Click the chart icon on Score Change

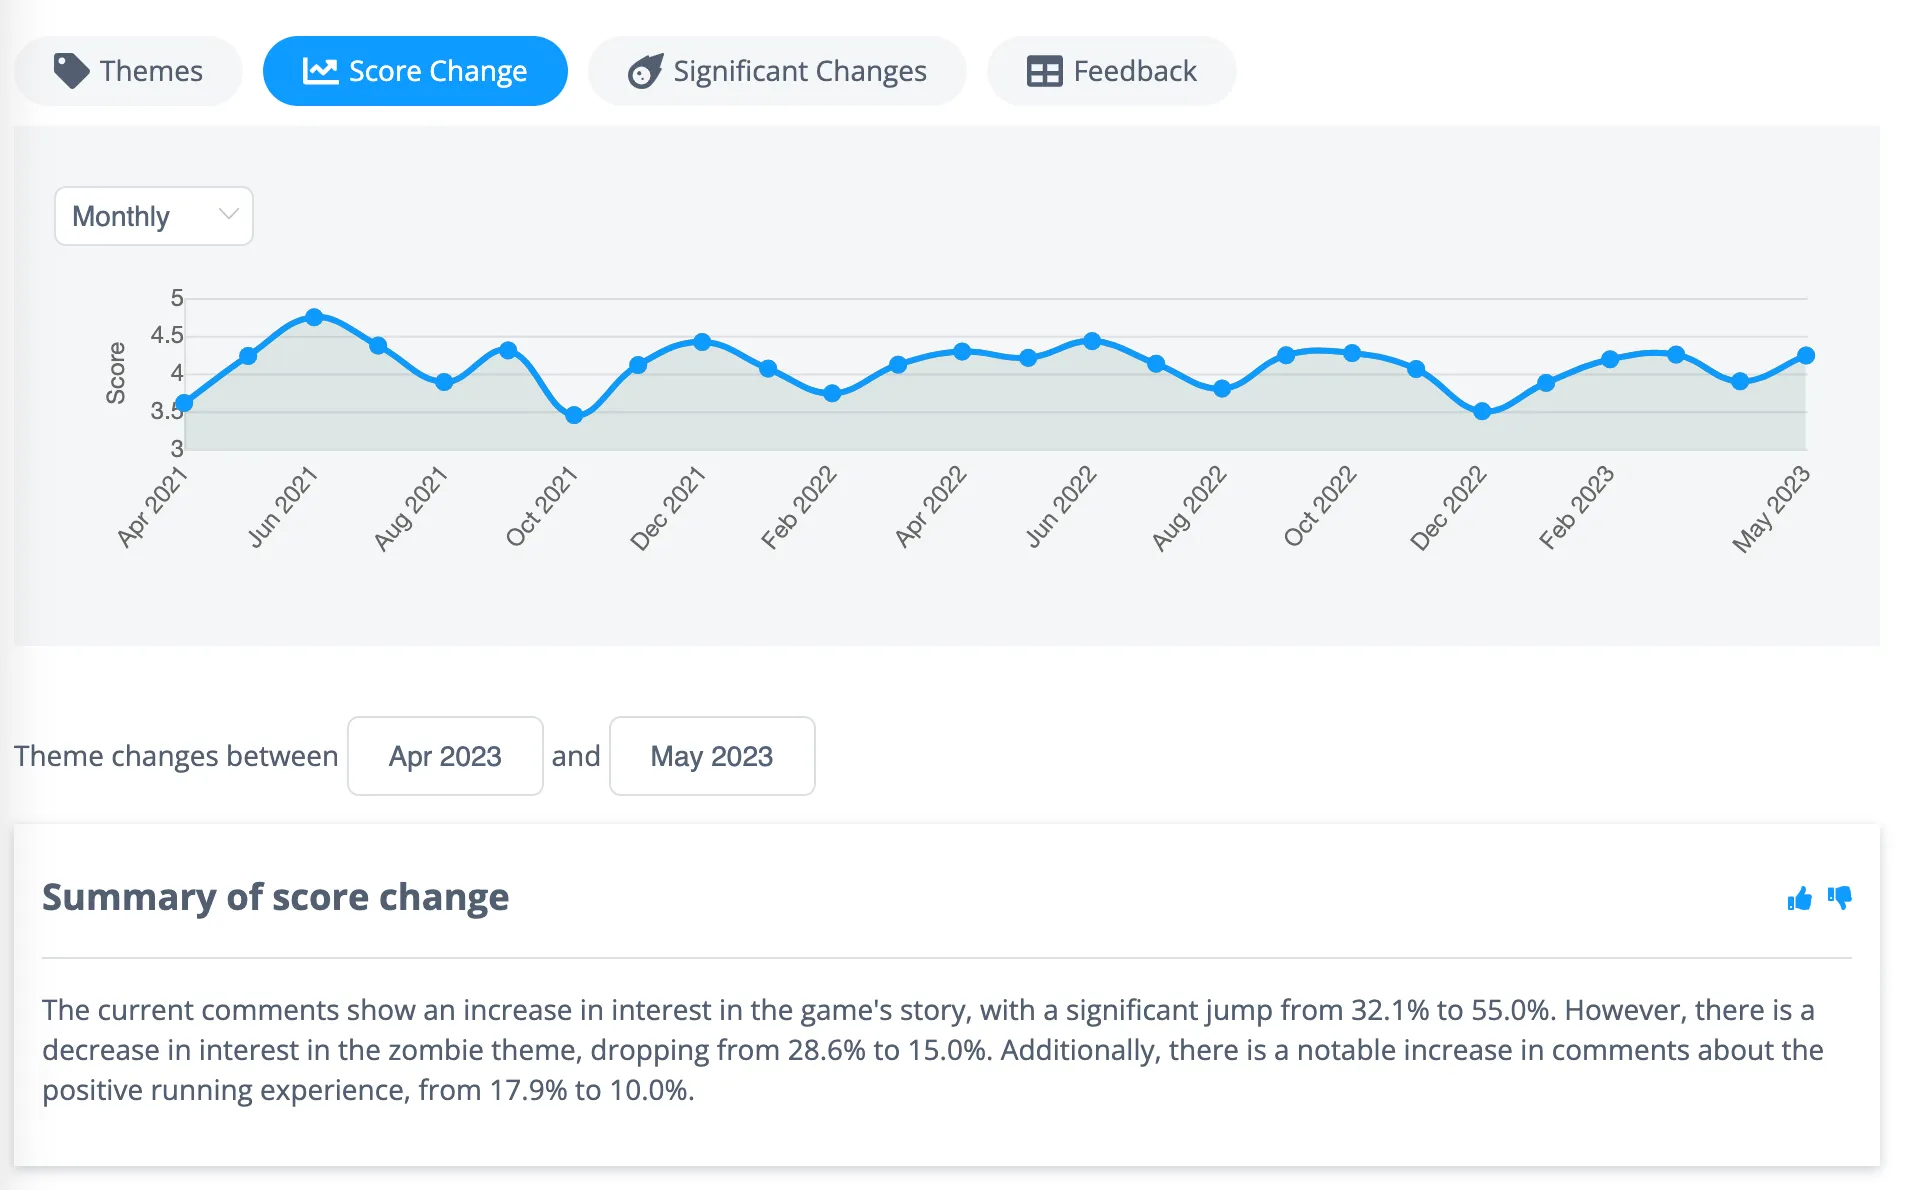coord(320,71)
